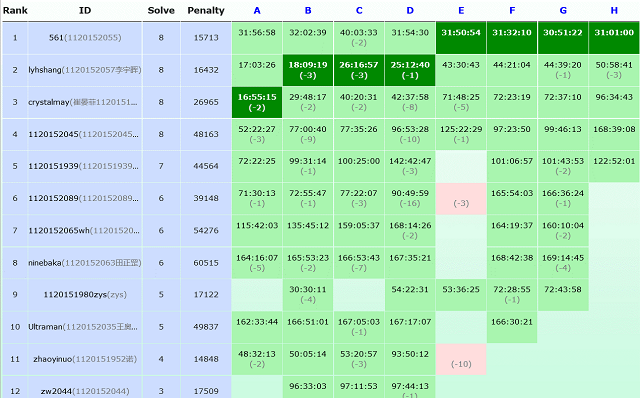The height and width of the screenshot is (398, 640).
Task: Click the Solve column header
Action: [x=161, y=11]
